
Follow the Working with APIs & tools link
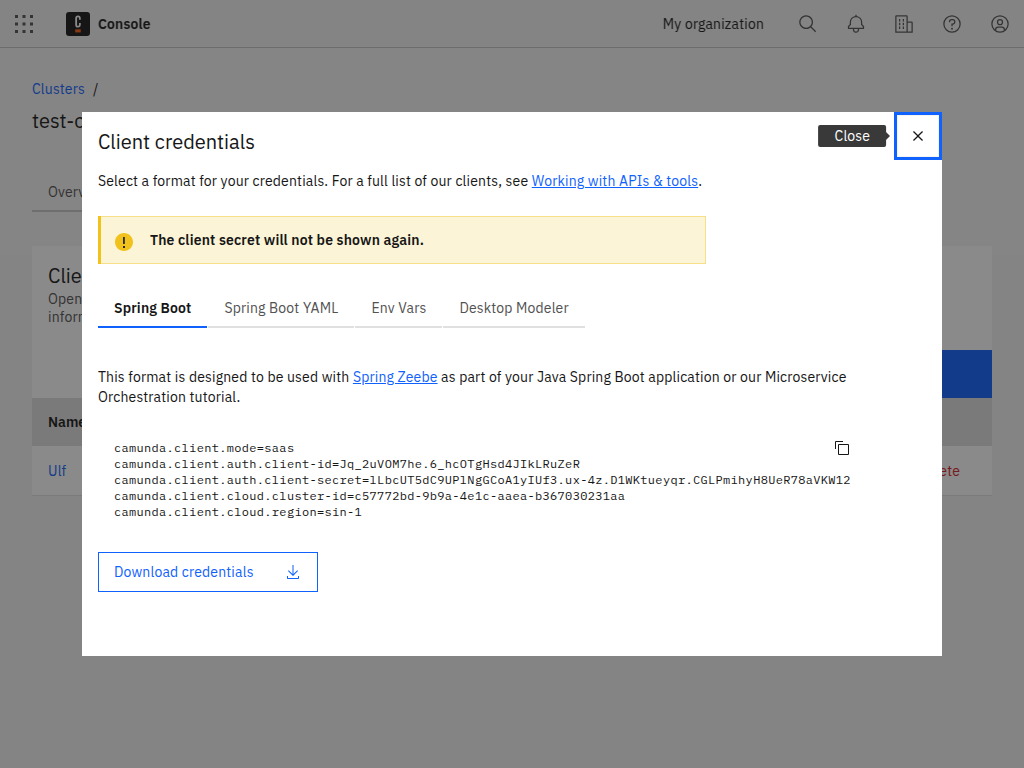pyautogui.click(x=615, y=181)
